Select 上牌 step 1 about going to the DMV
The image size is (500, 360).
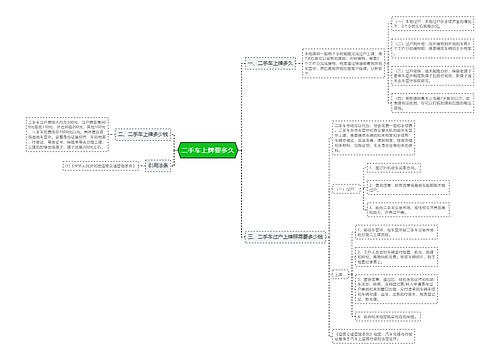(396, 232)
